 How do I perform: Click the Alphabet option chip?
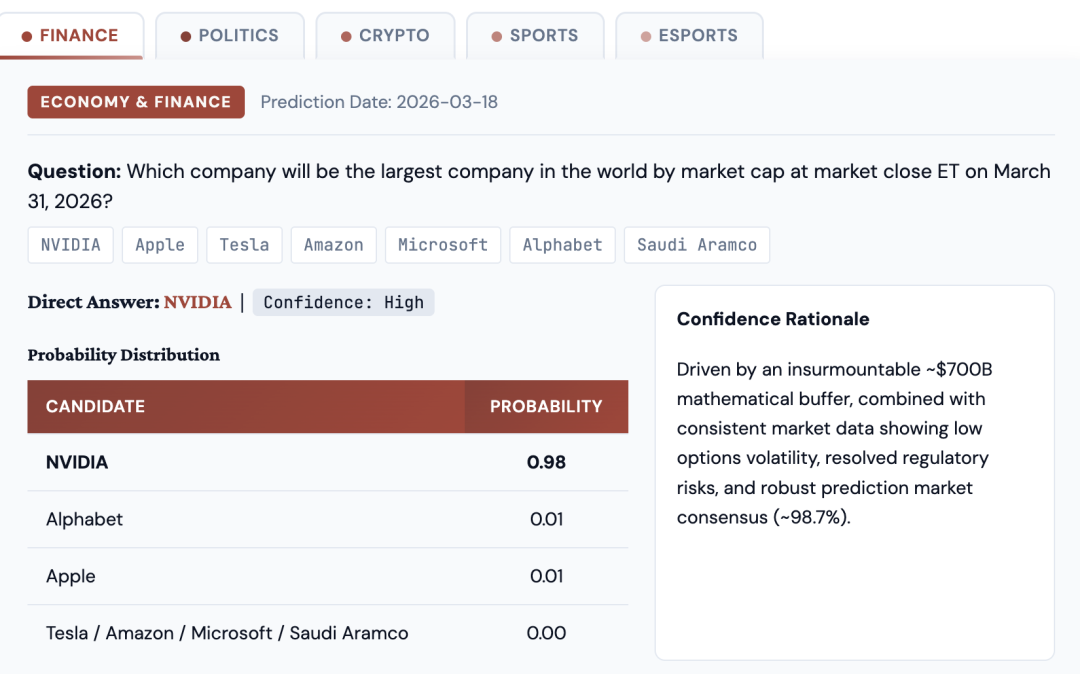(x=562, y=245)
